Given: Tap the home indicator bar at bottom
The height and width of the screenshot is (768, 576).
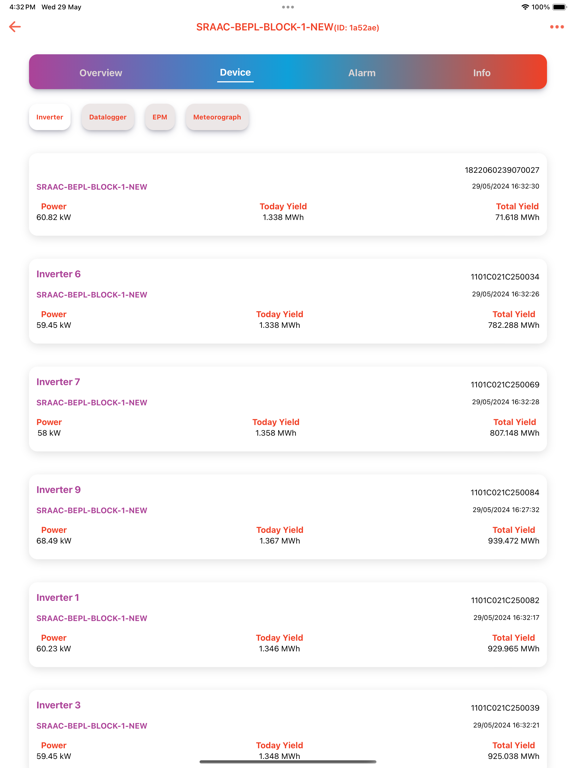Looking at the screenshot, I should tap(288, 762).
